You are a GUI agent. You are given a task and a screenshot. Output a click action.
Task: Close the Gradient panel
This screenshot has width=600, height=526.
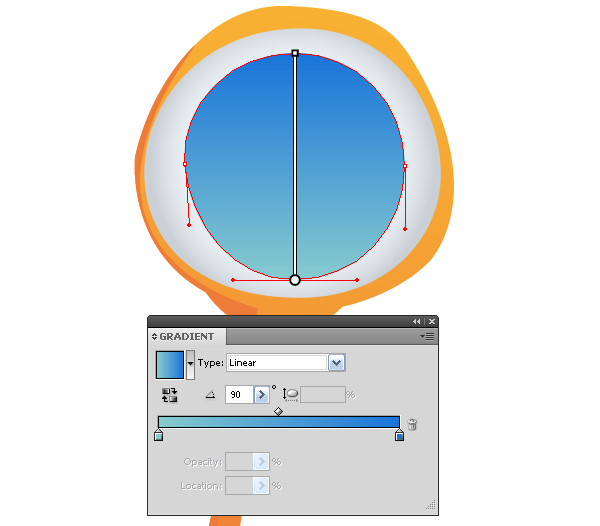coord(432,322)
